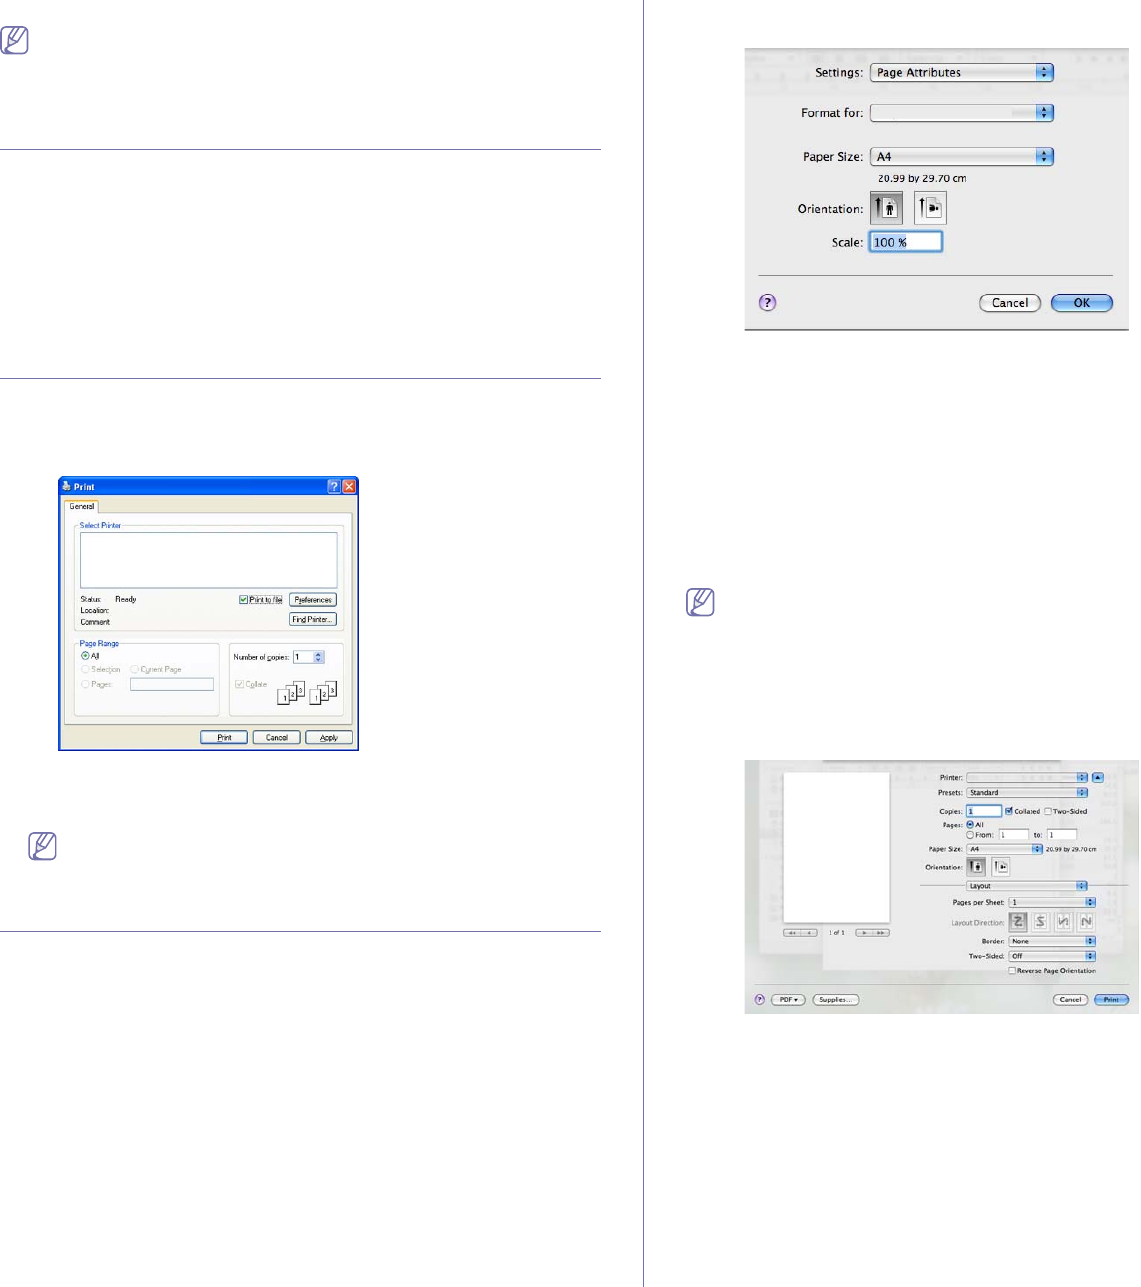Viewport: 1141px width, 1287px height.
Task: Click the blank page preview thumbnail
Action: 836,847
